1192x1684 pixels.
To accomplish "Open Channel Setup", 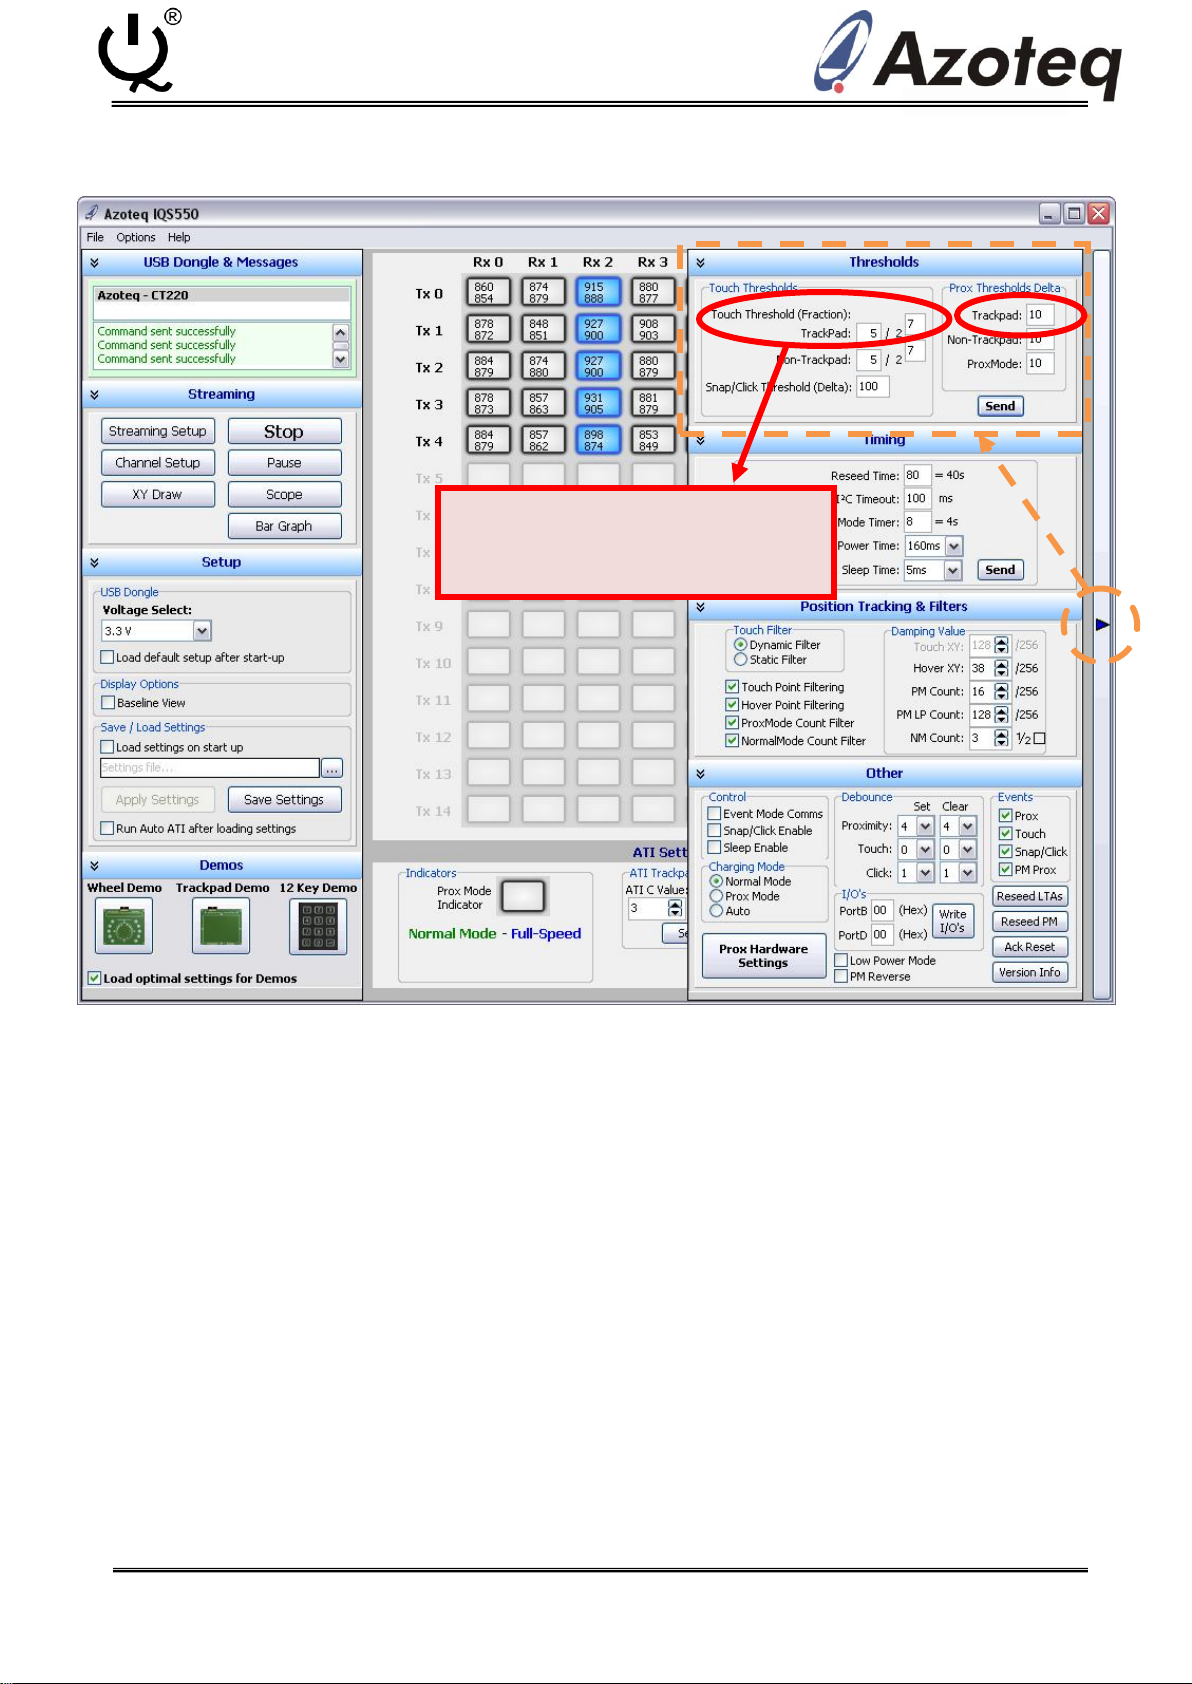I will click(x=157, y=463).
